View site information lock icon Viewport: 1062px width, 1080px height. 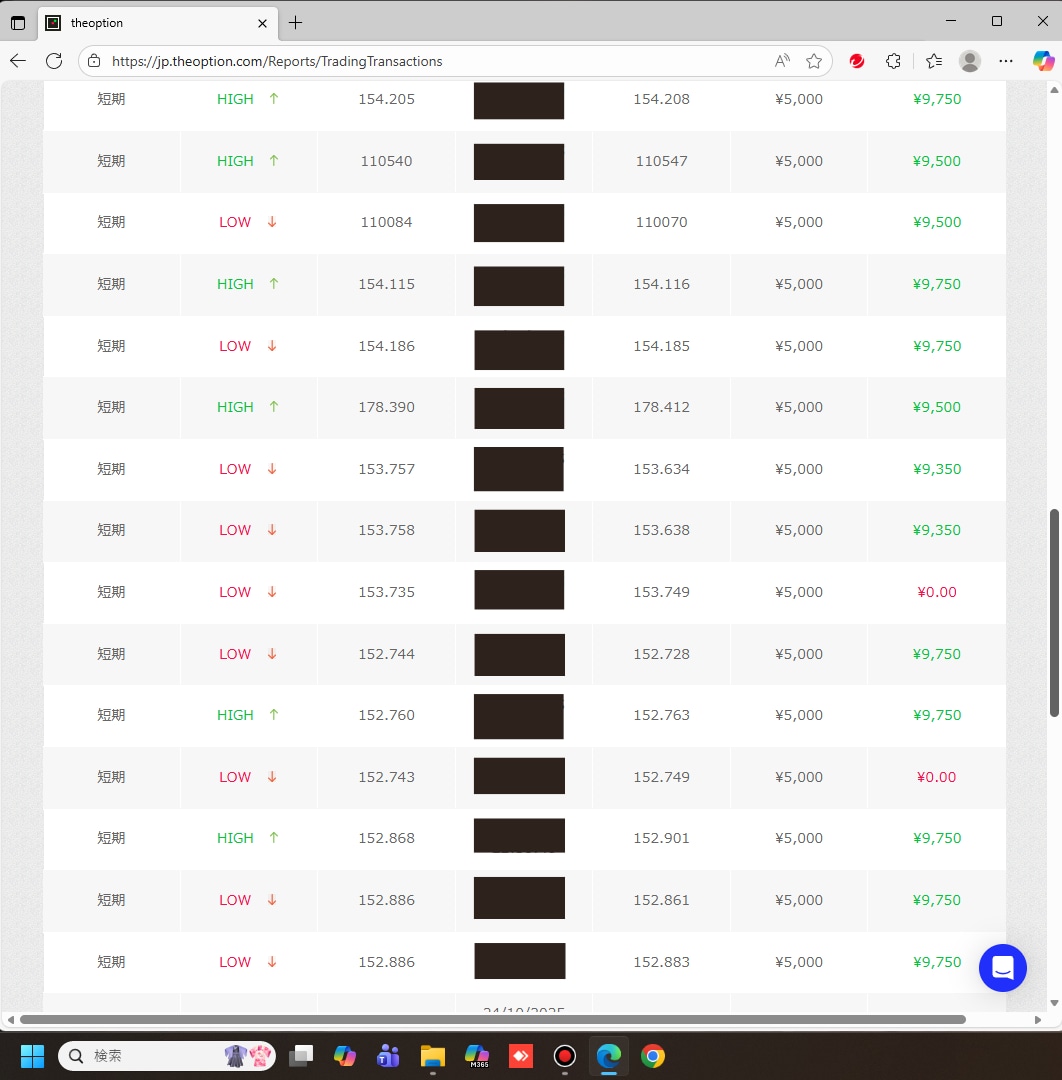[x=94, y=61]
